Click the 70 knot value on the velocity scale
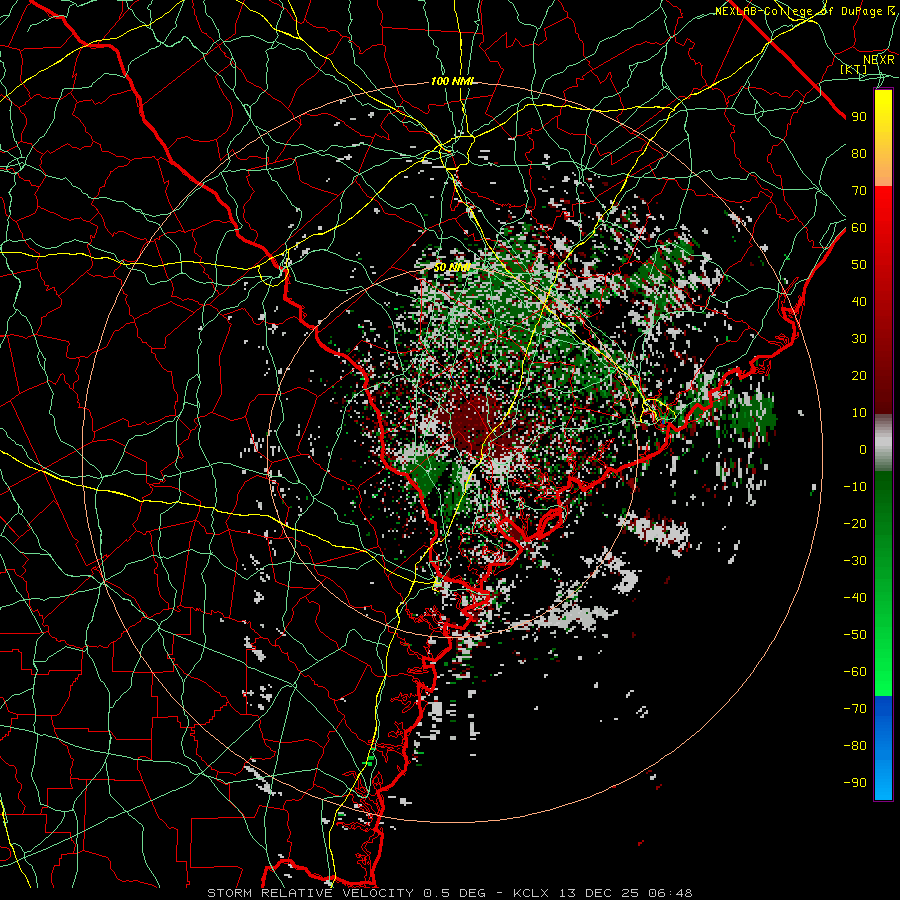Screen dimensions: 900x900 [x=859, y=190]
